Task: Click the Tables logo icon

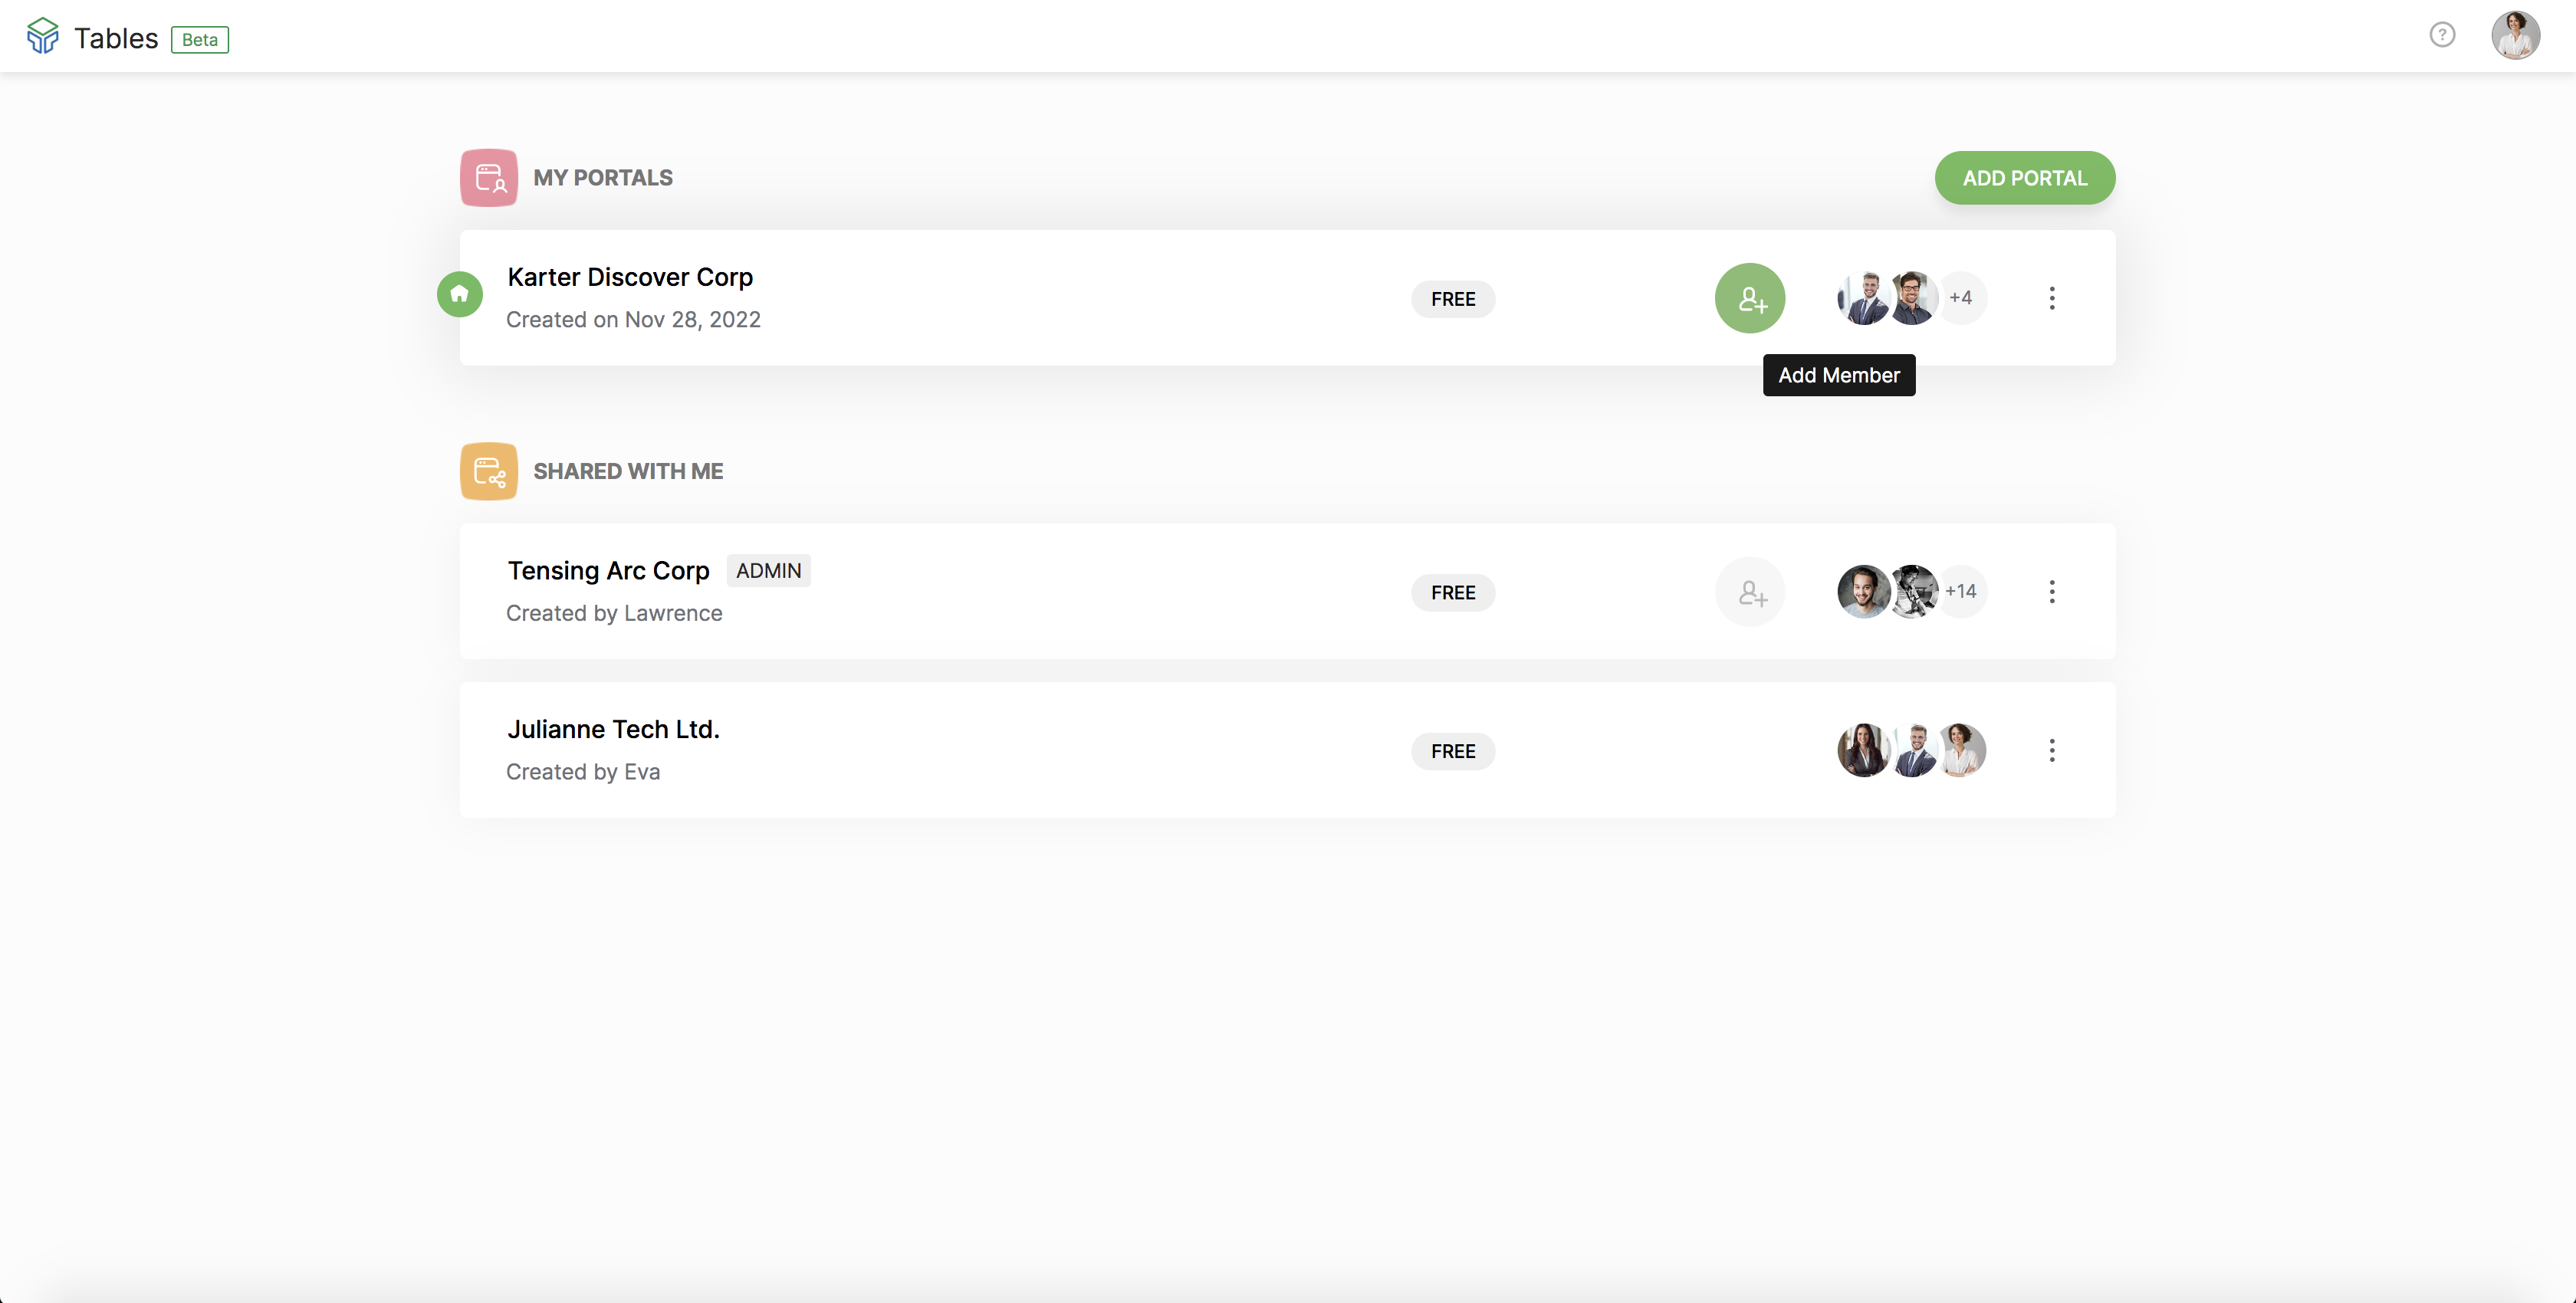Action: 42,37
